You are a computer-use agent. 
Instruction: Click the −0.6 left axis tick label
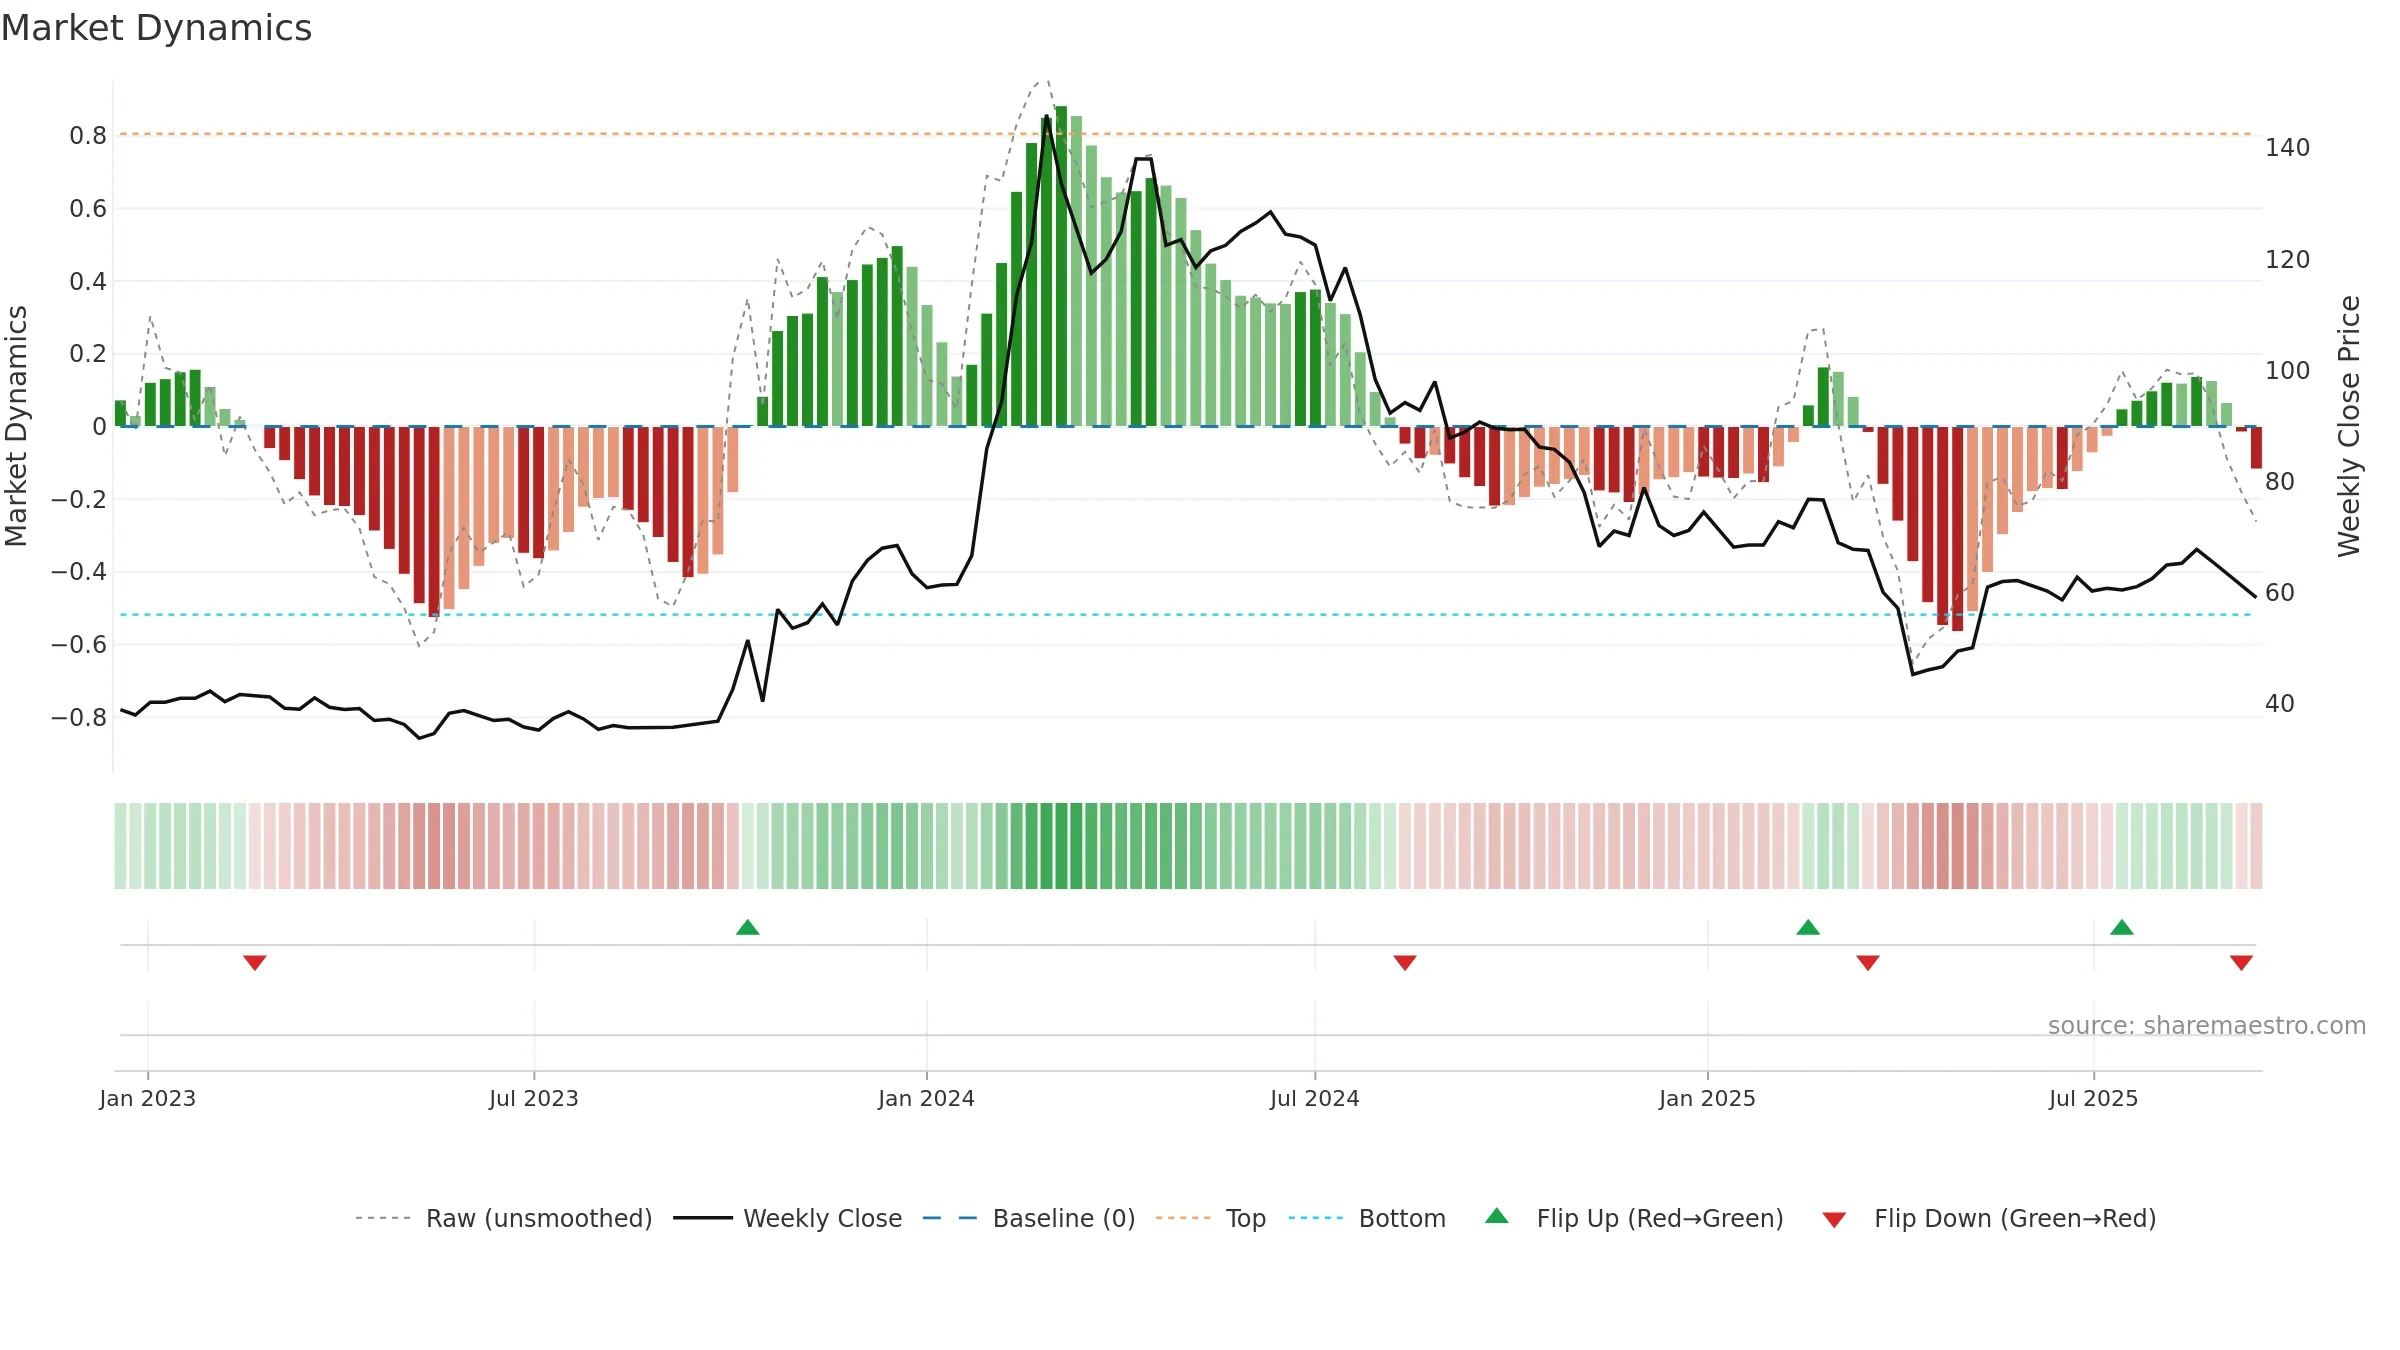pyautogui.click(x=79, y=645)
